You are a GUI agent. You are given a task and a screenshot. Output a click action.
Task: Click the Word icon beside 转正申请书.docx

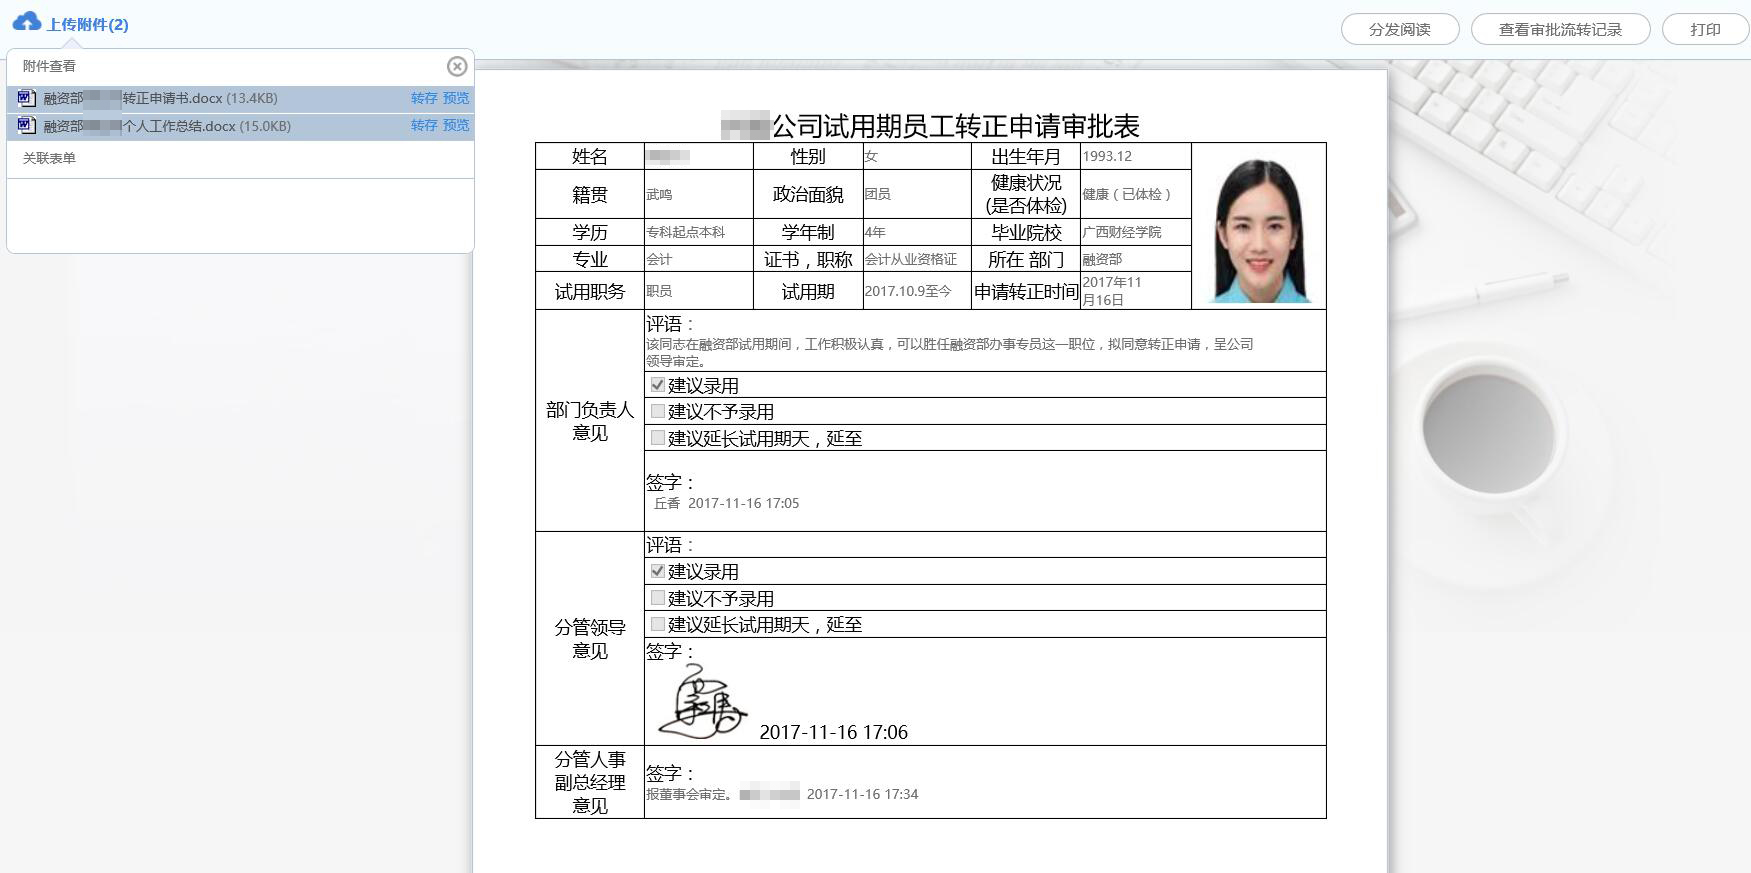click(x=27, y=98)
